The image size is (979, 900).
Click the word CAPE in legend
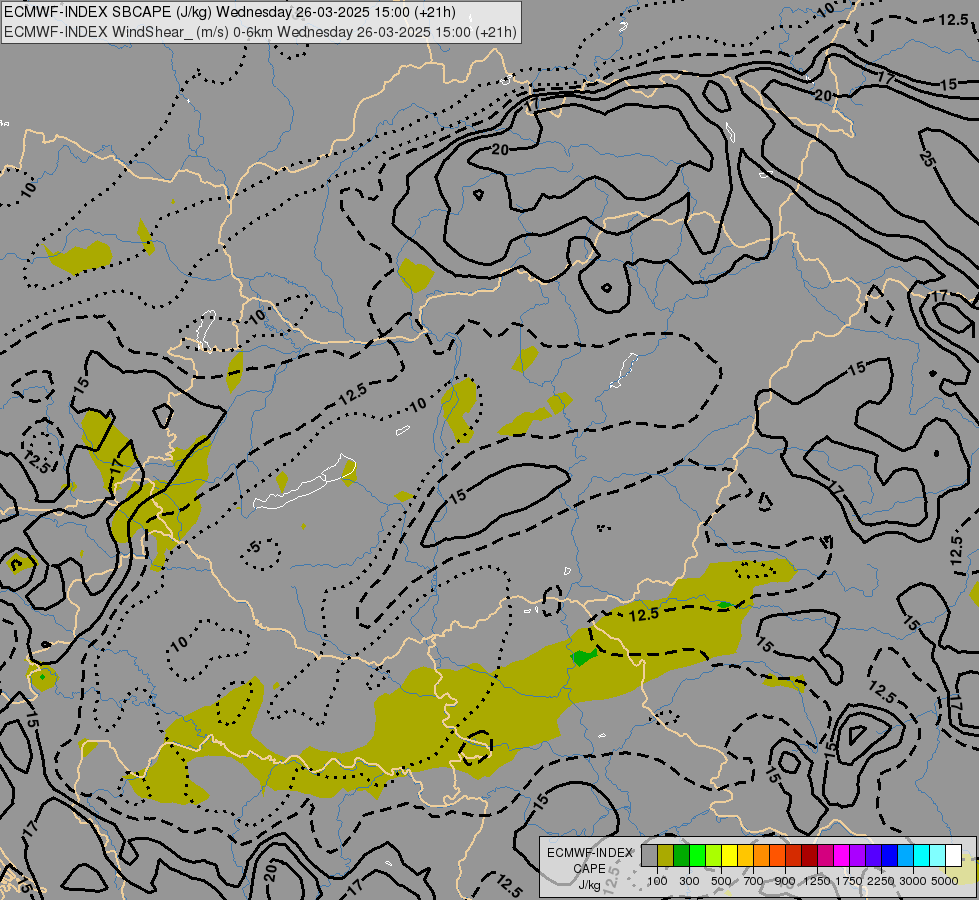click(x=589, y=869)
